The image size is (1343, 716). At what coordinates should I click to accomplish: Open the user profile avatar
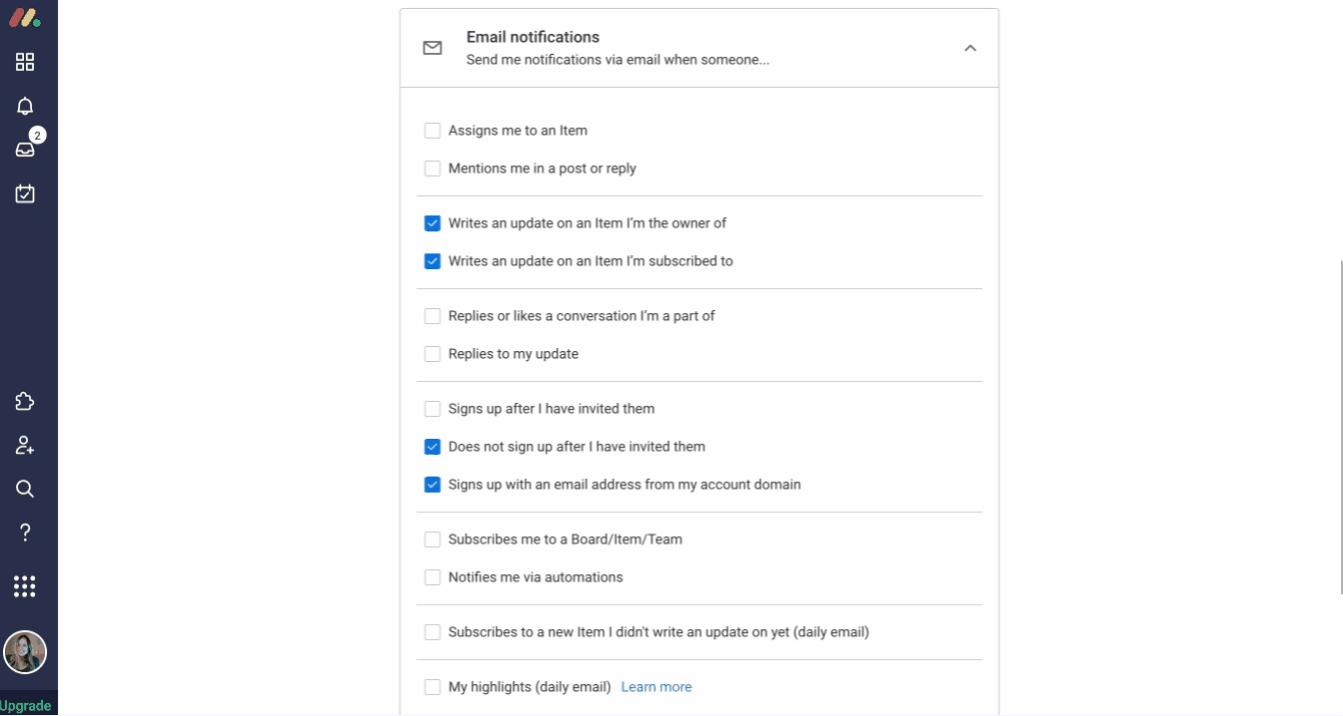25,652
